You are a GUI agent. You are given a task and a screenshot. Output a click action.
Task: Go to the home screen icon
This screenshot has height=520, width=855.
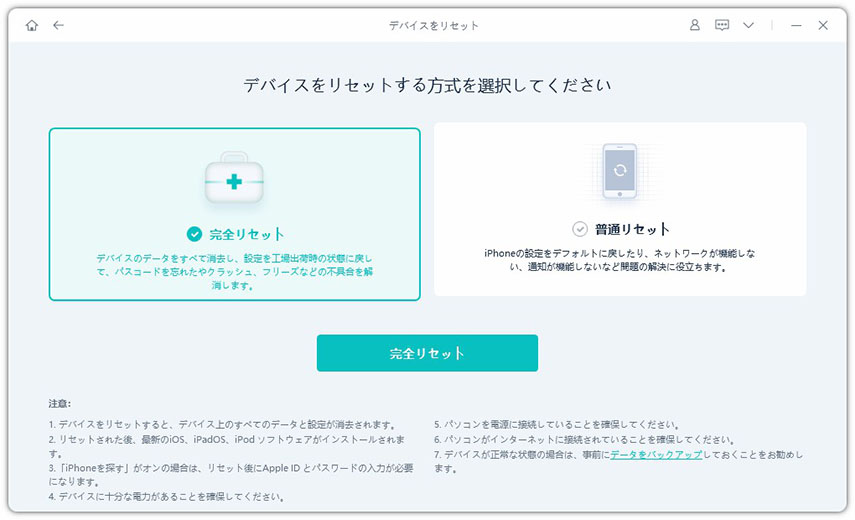pos(32,25)
